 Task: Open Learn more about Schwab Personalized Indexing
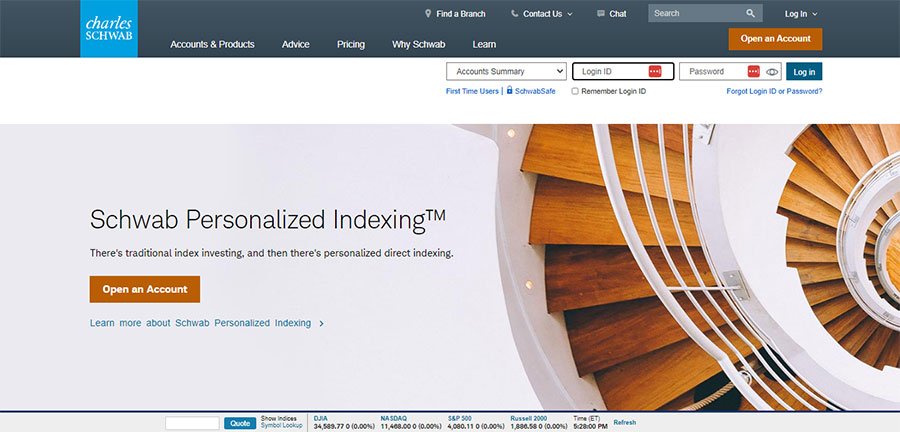[200, 323]
